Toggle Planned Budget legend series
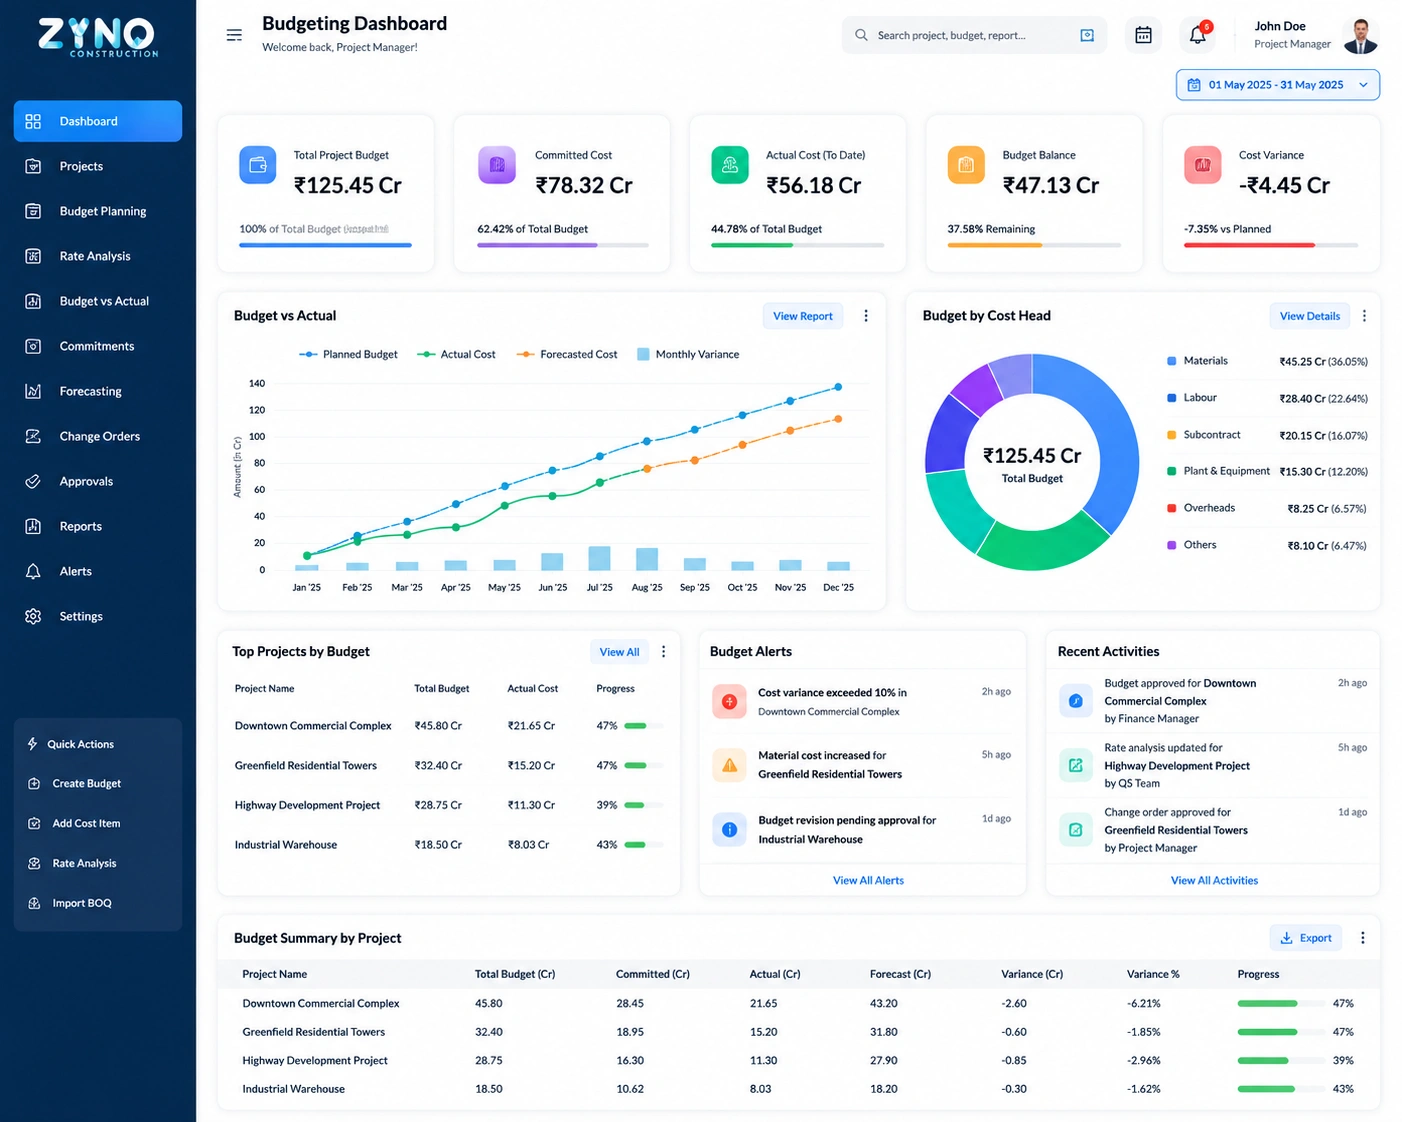 (348, 354)
